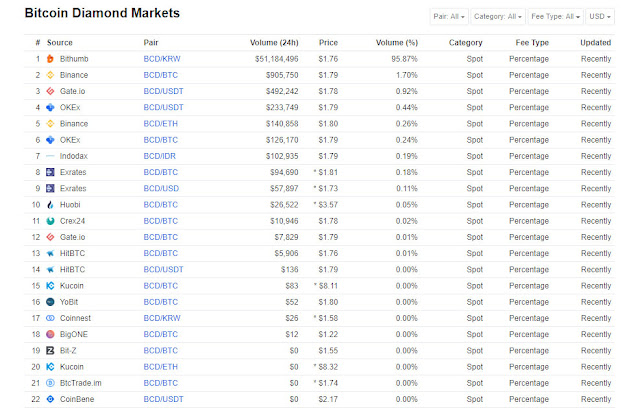Click the HitBTC icon in row 13

[50, 253]
